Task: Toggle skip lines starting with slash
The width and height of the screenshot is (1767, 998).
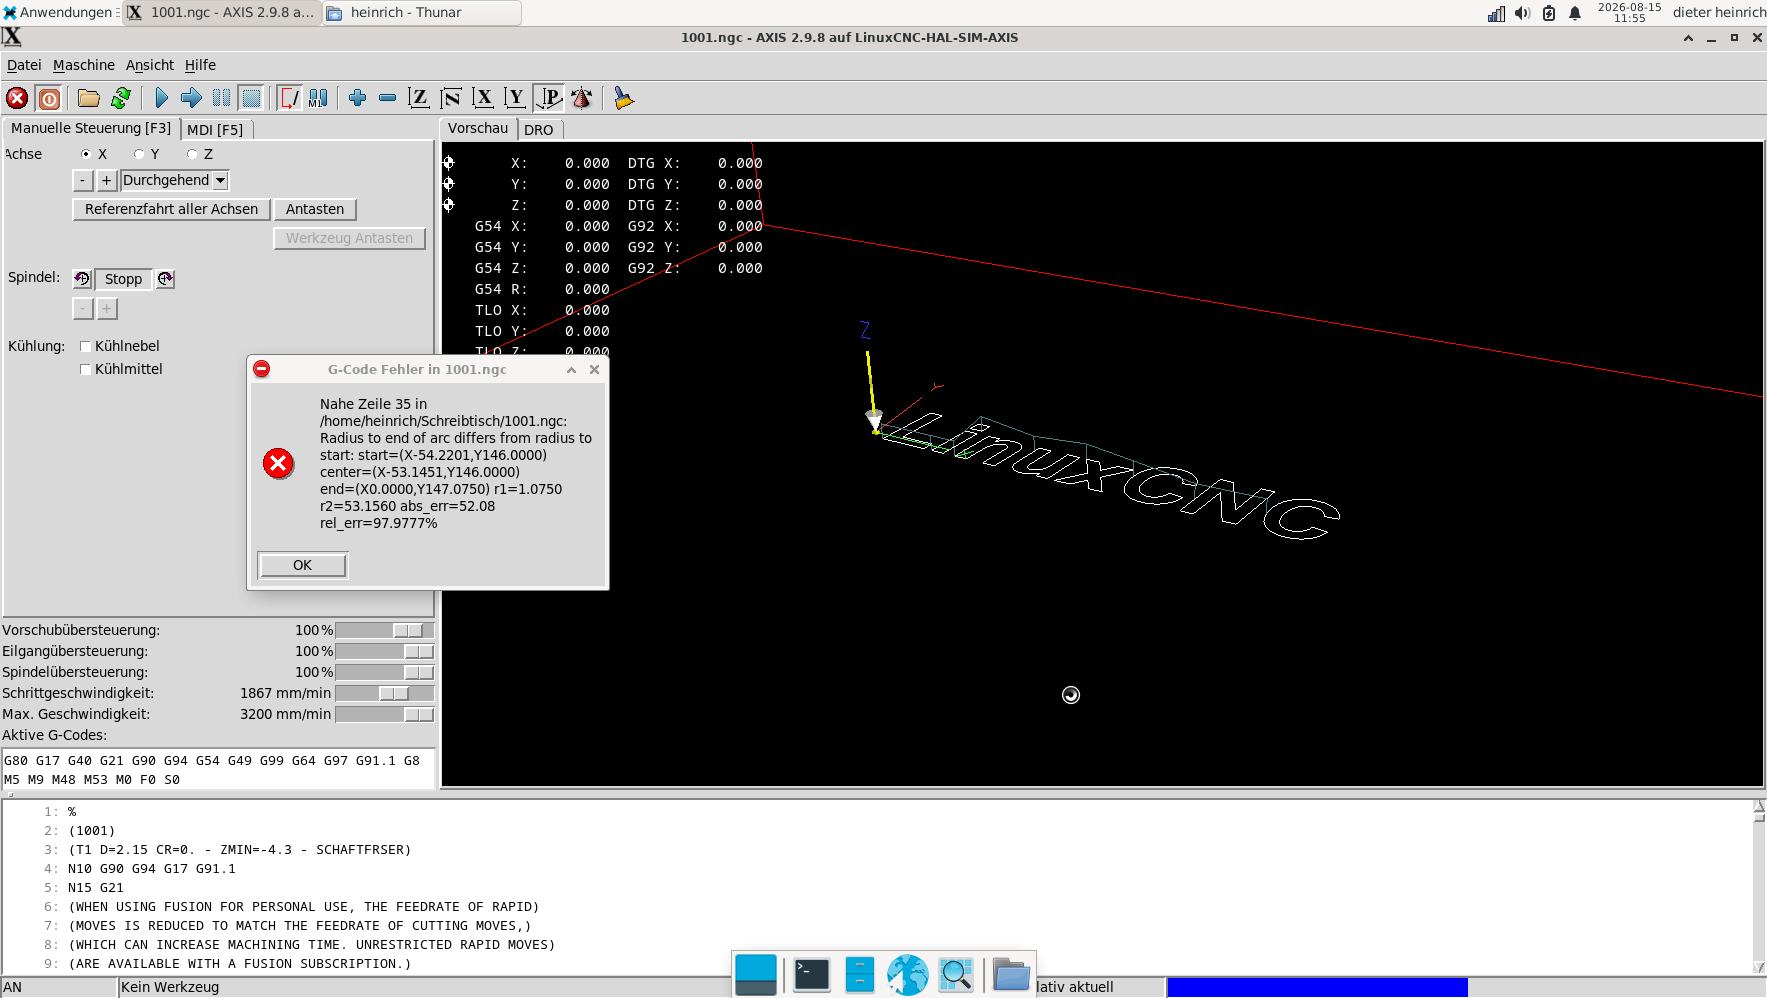Action: [289, 98]
